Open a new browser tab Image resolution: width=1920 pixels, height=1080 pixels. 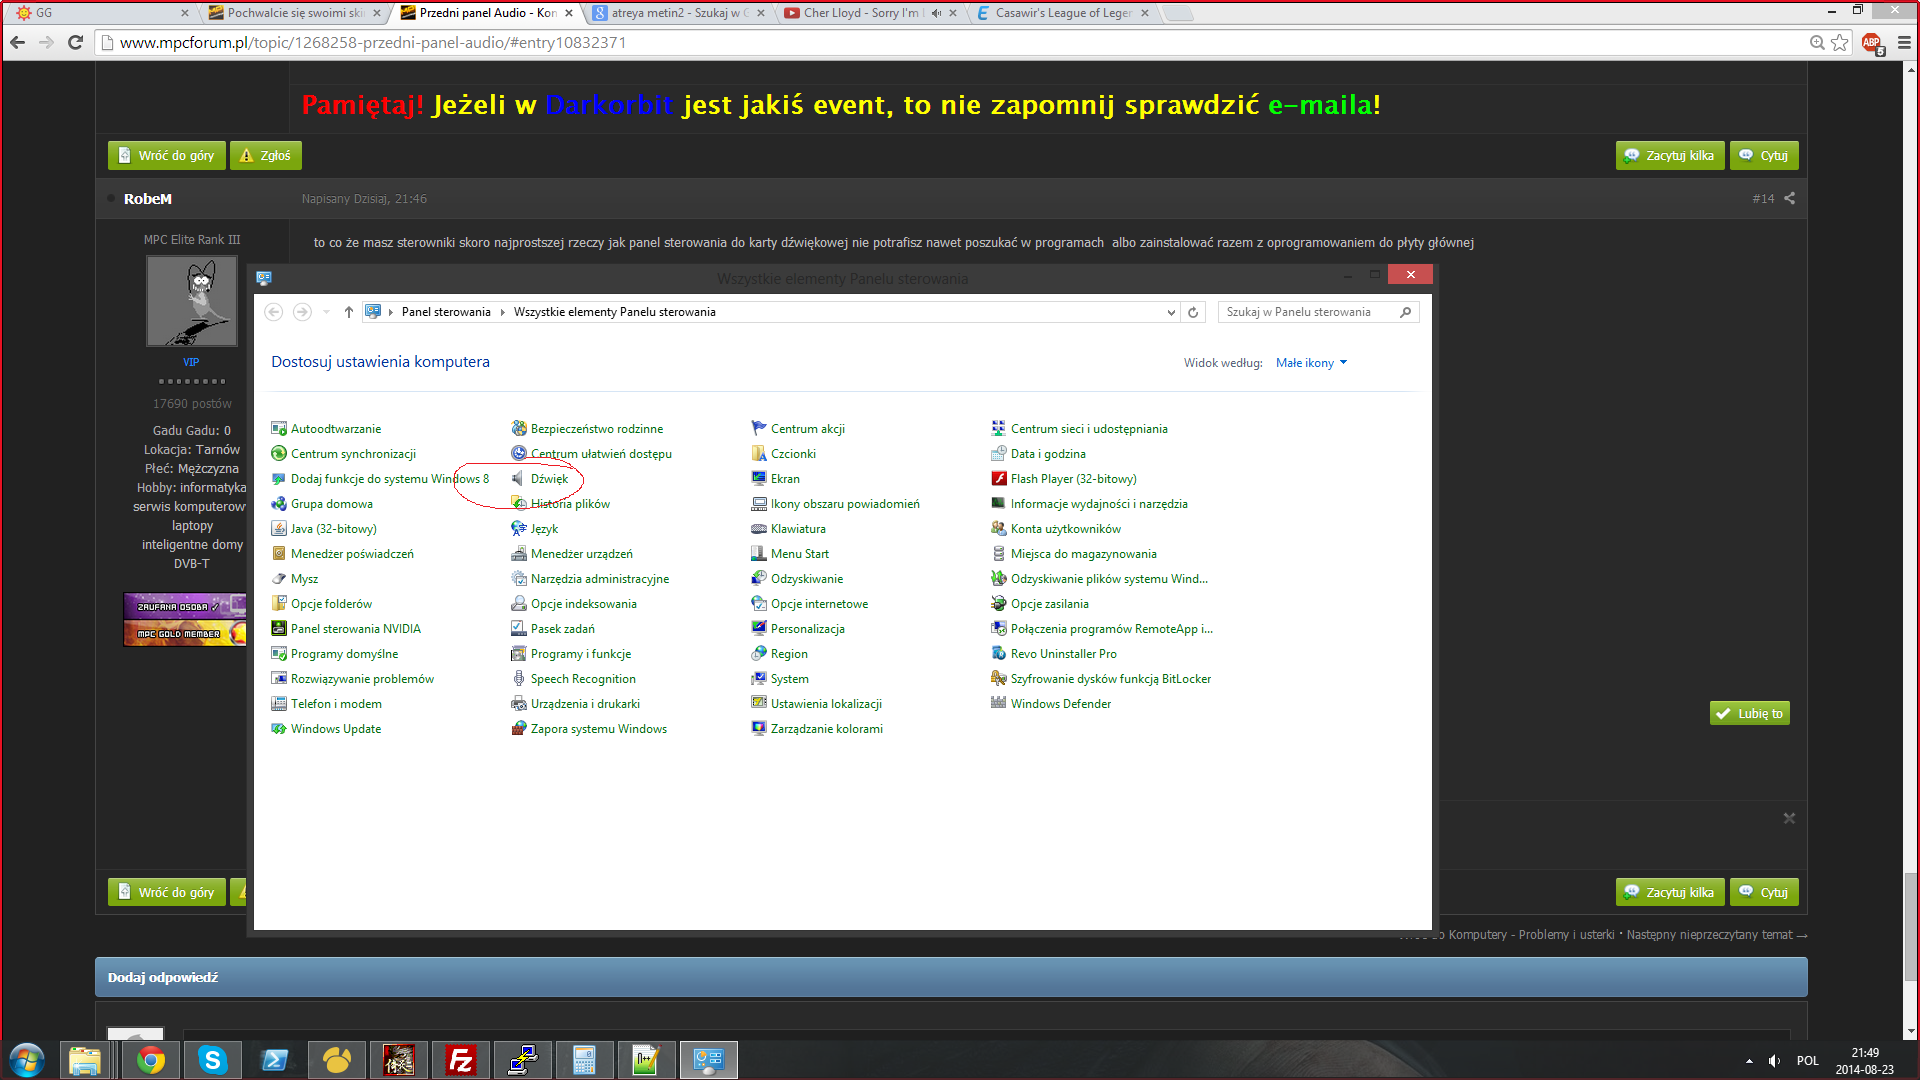pos(1180,14)
